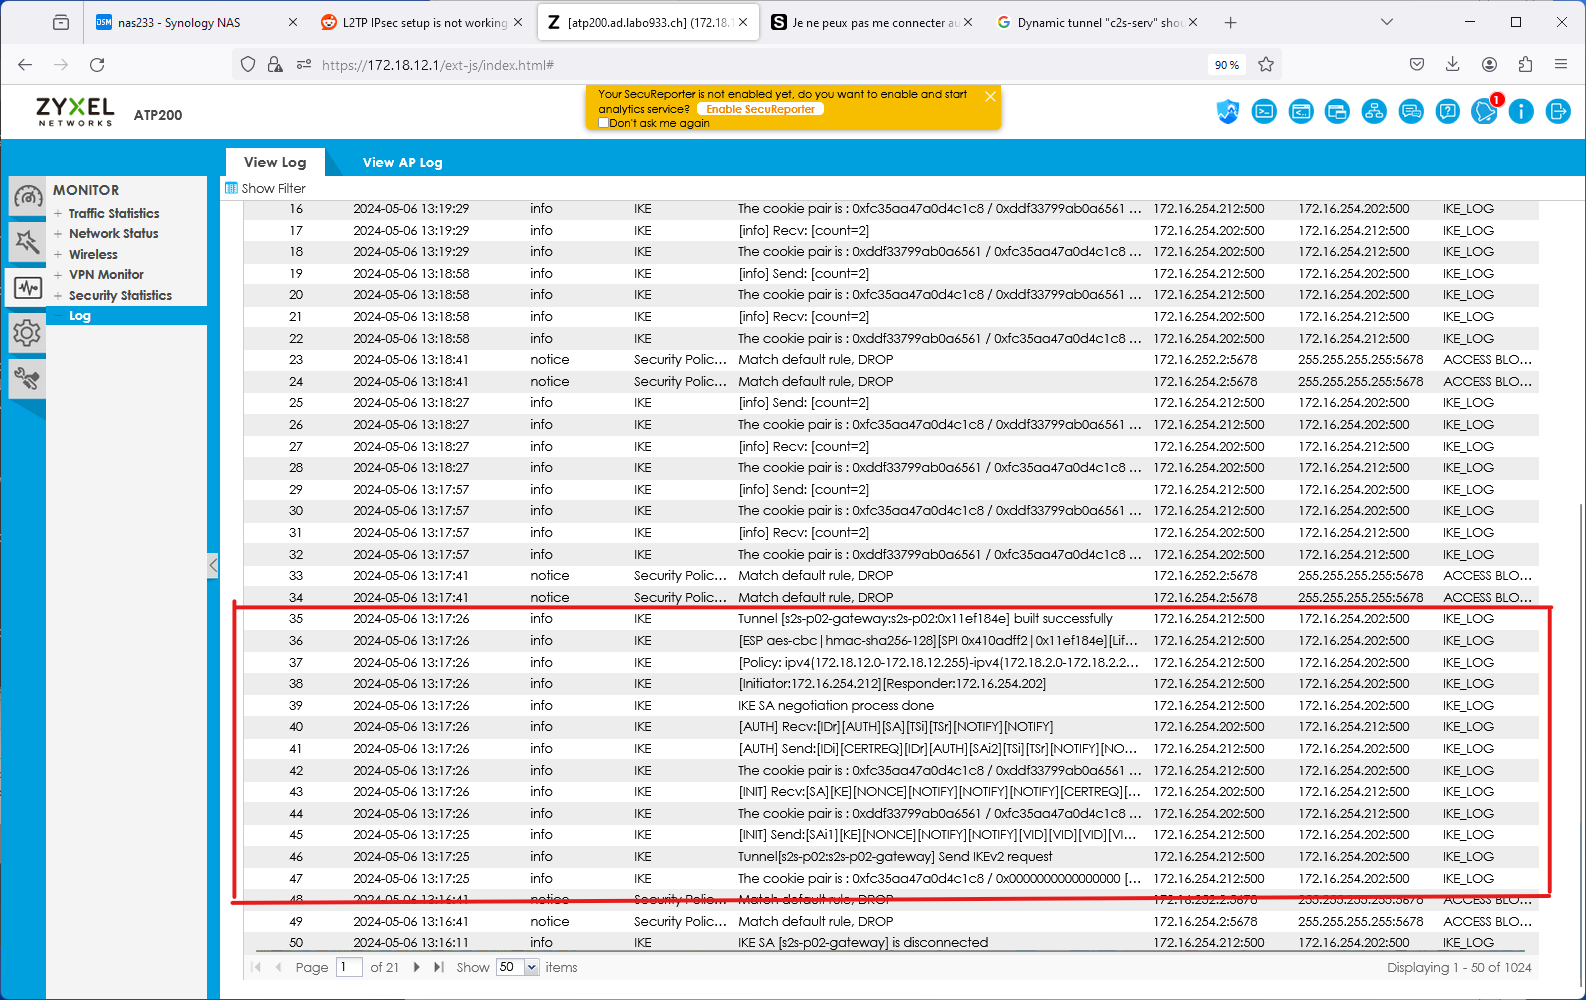Viewport: 1586px width, 1000px height.
Task: Expand the Network Status menu
Action: tap(58, 233)
